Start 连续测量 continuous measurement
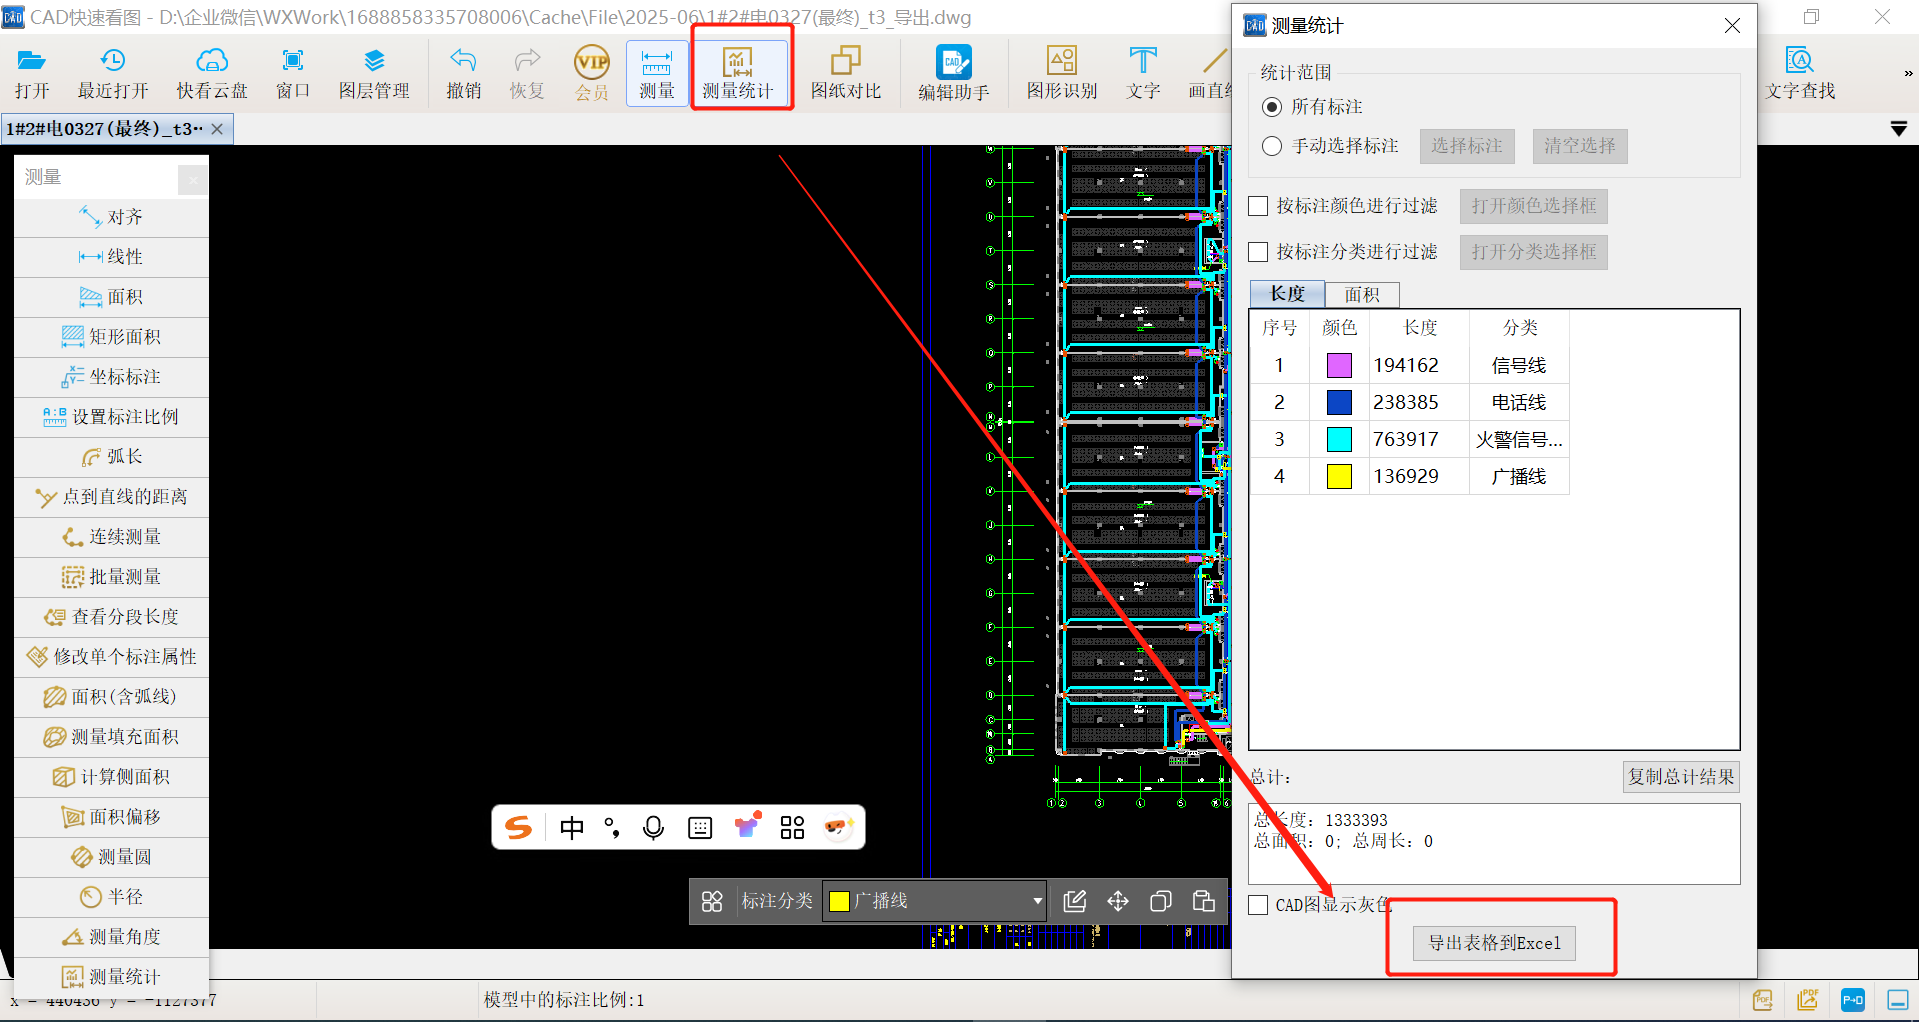This screenshot has width=1919, height=1022. [111, 537]
